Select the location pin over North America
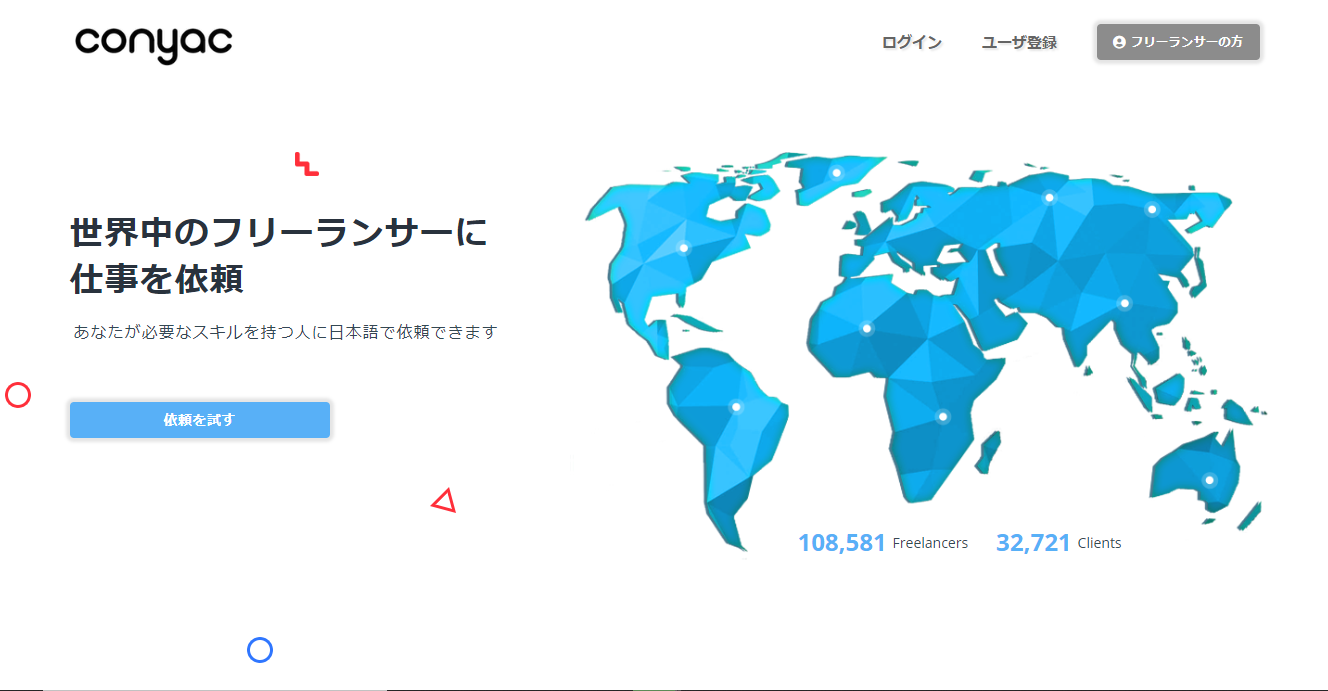The width and height of the screenshot is (1328, 691). [684, 246]
